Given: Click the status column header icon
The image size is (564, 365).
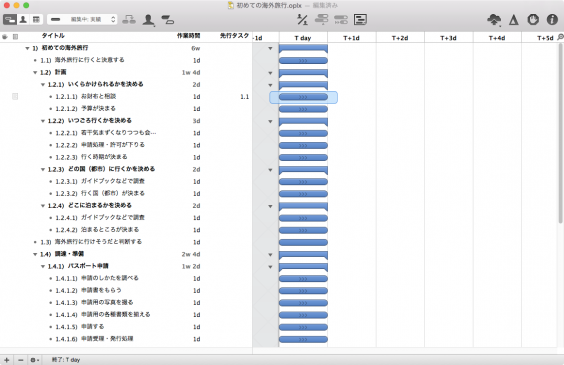Looking at the screenshot, I should tap(5, 36).
